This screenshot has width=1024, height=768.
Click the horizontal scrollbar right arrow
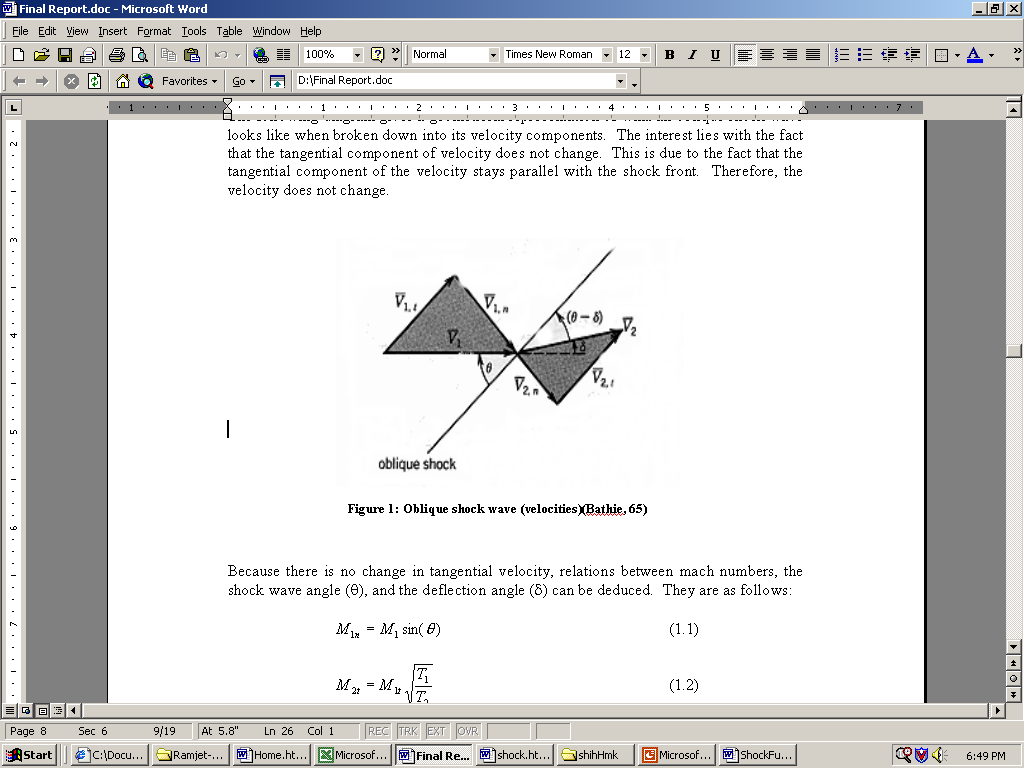[x=997, y=711]
